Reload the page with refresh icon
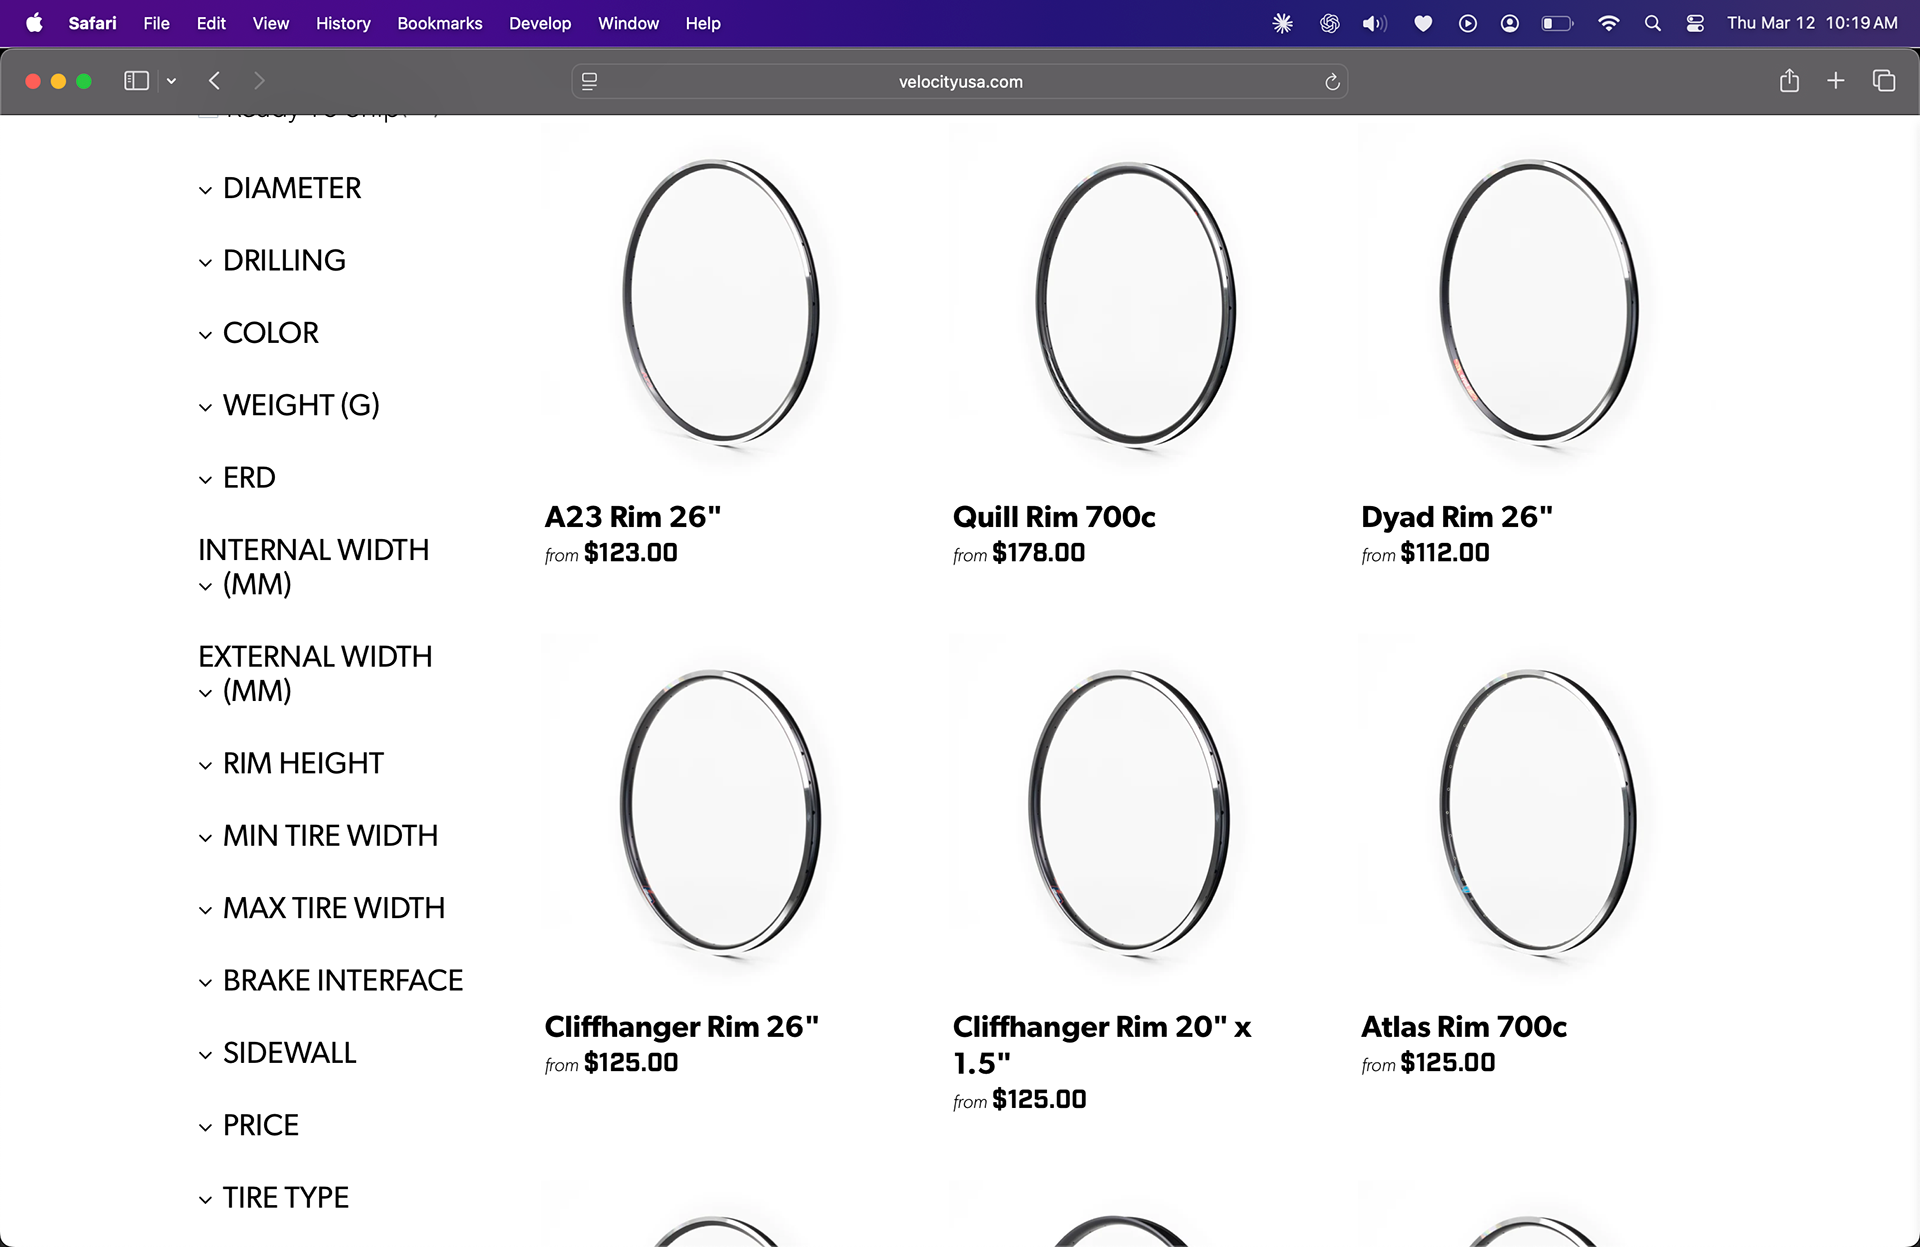The width and height of the screenshot is (1920, 1247). tap(1331, 82)
